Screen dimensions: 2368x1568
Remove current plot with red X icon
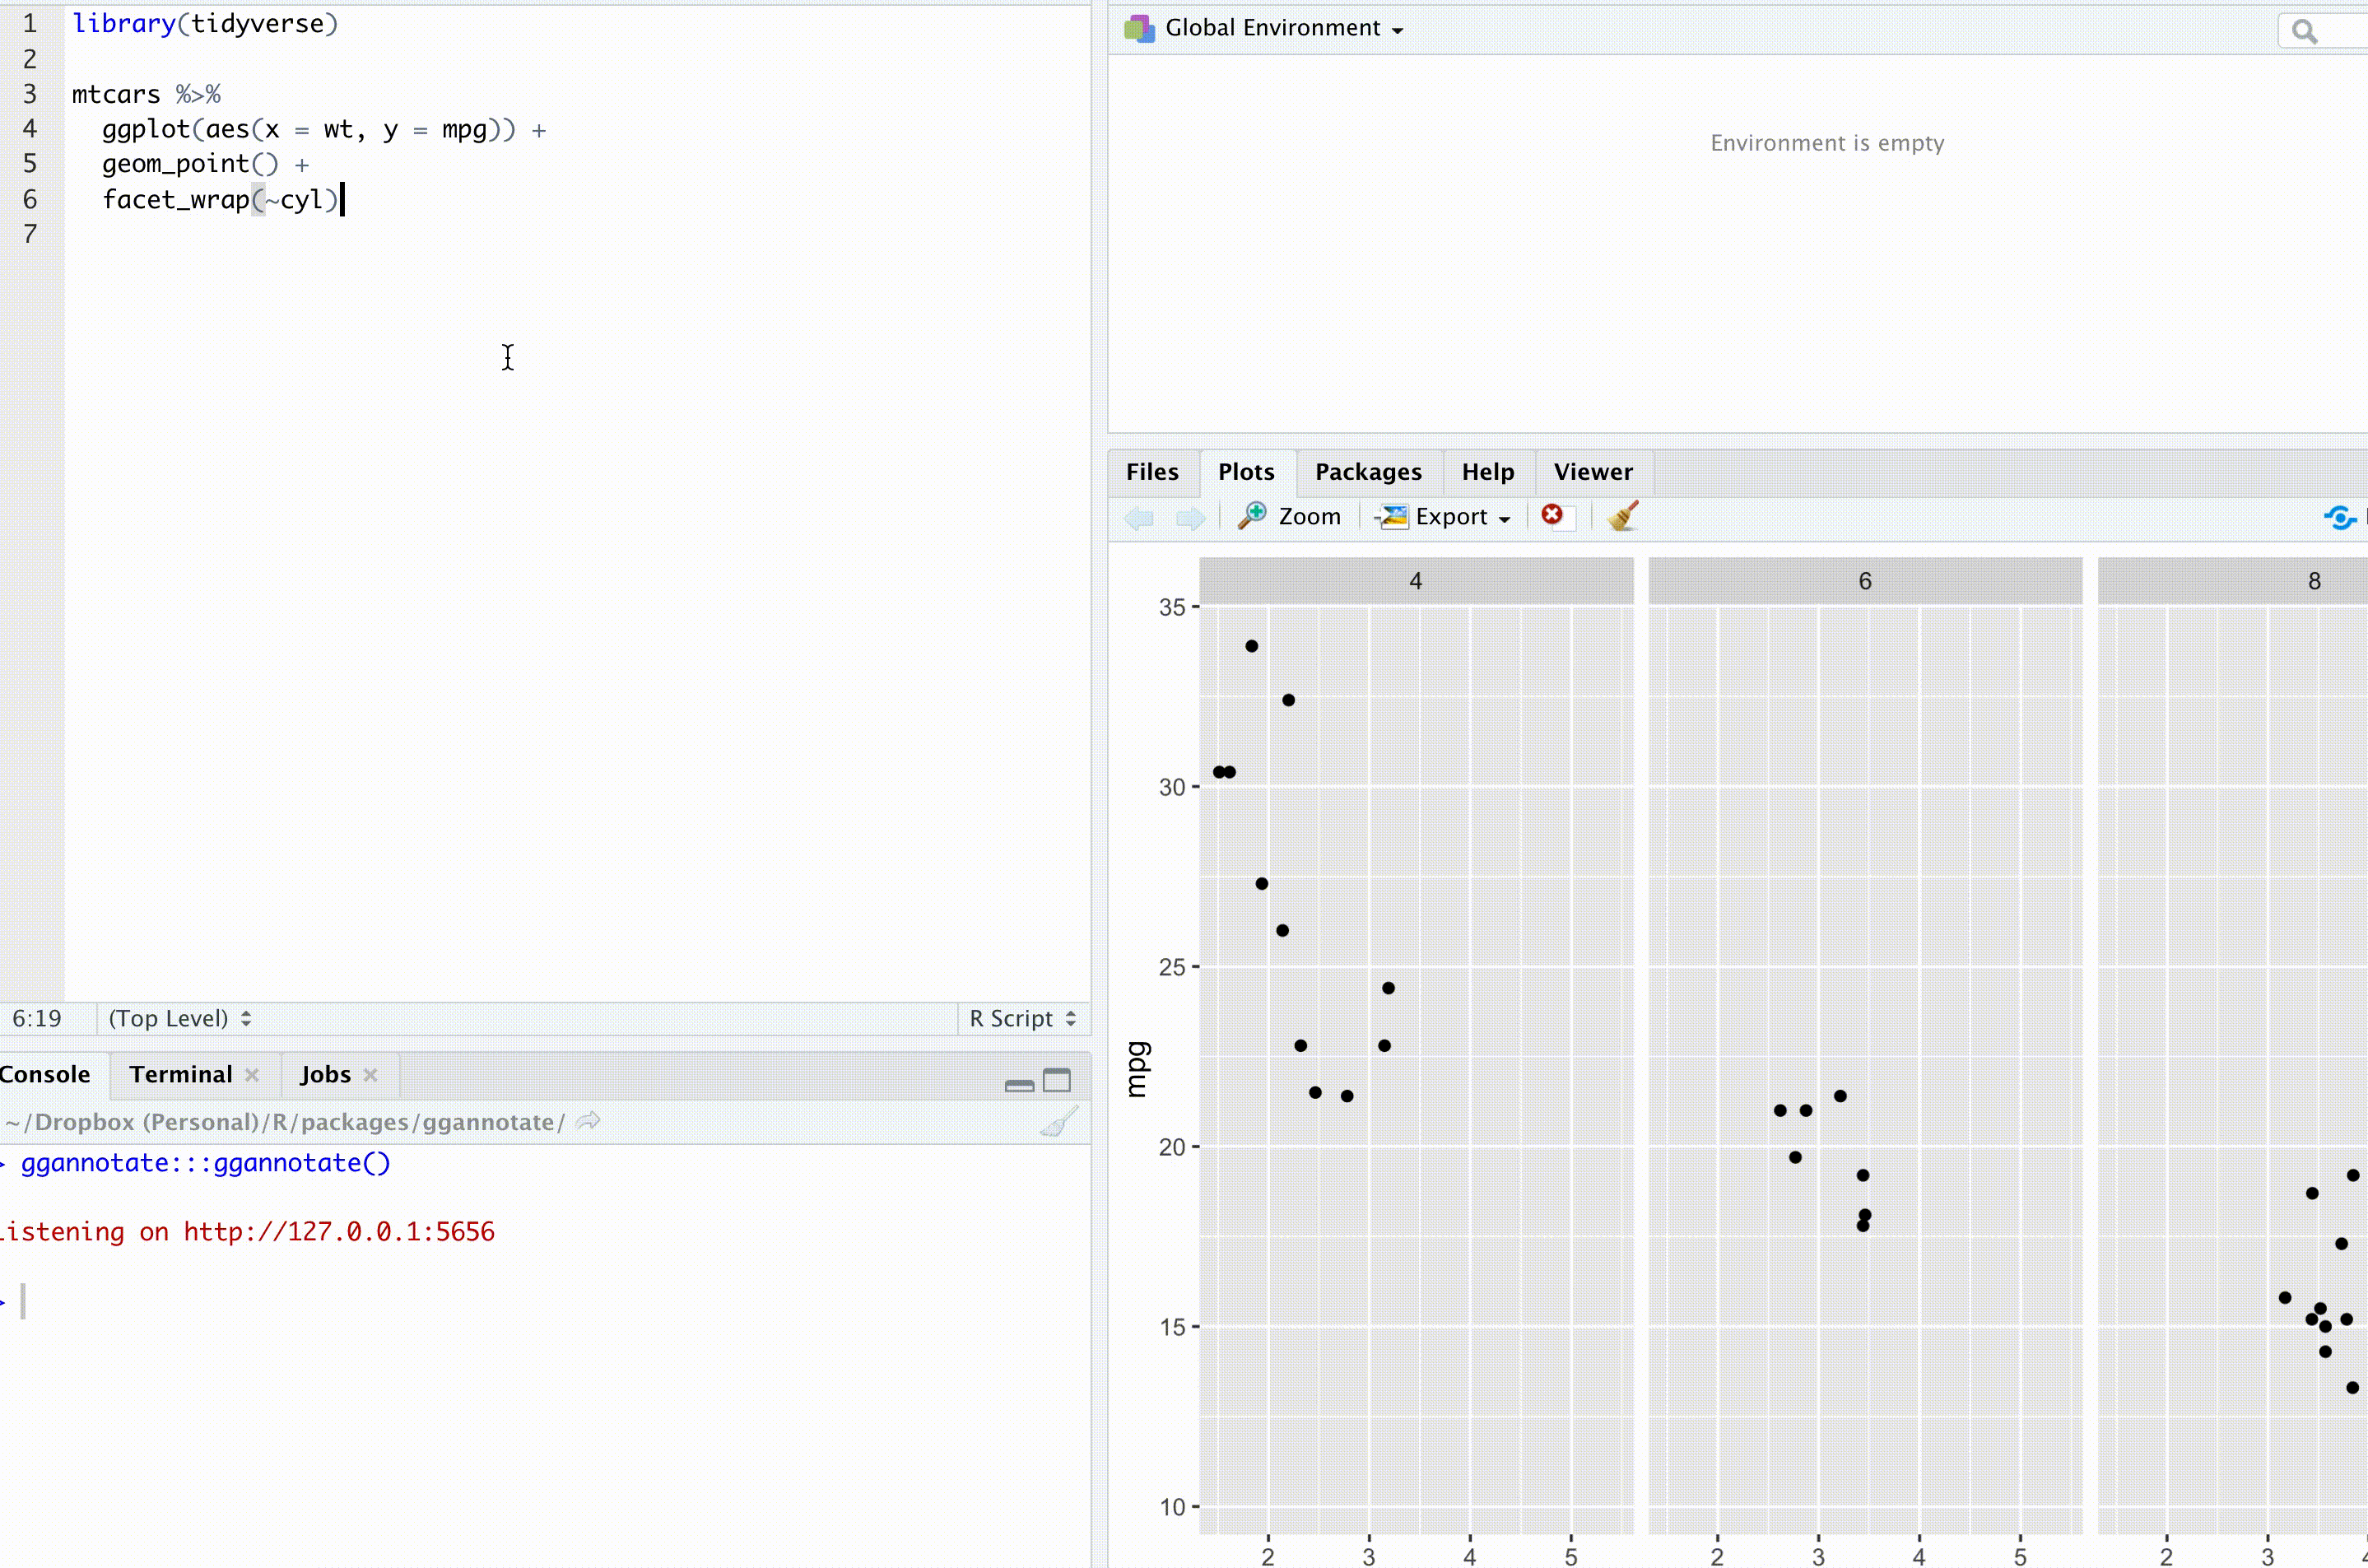[x=1552, y=515]
